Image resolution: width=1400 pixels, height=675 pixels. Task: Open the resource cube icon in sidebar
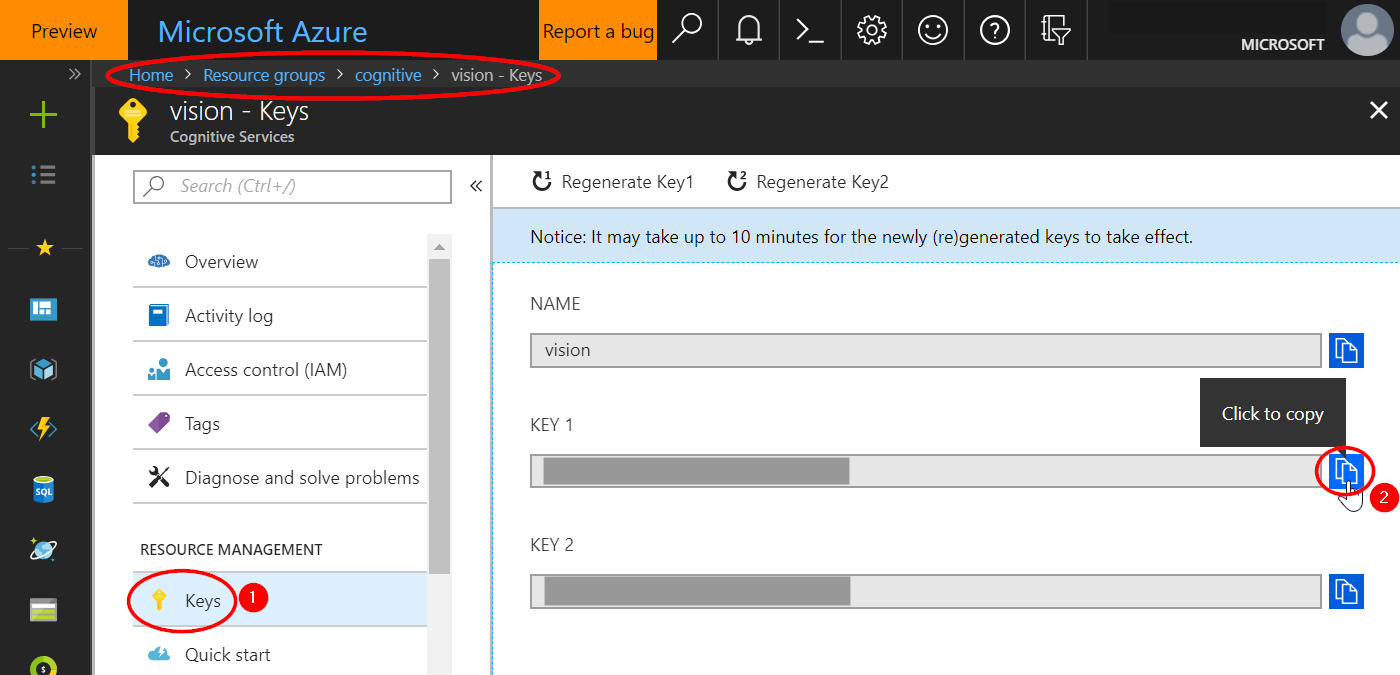point(44,370)
